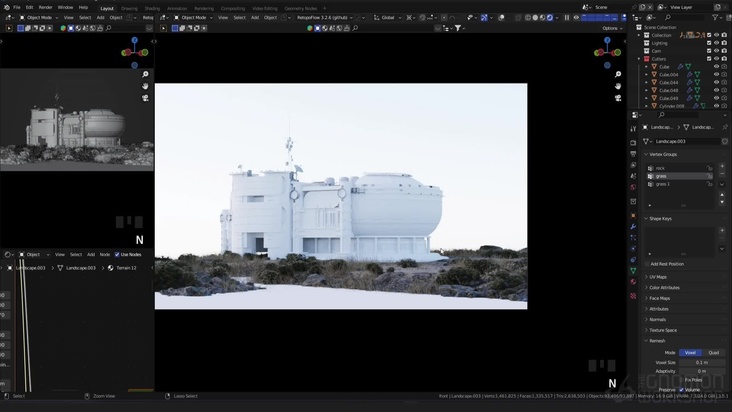This screenshot has height=412, width=732.
Task: Move vertex group up arrow
Action: (722, 195)
